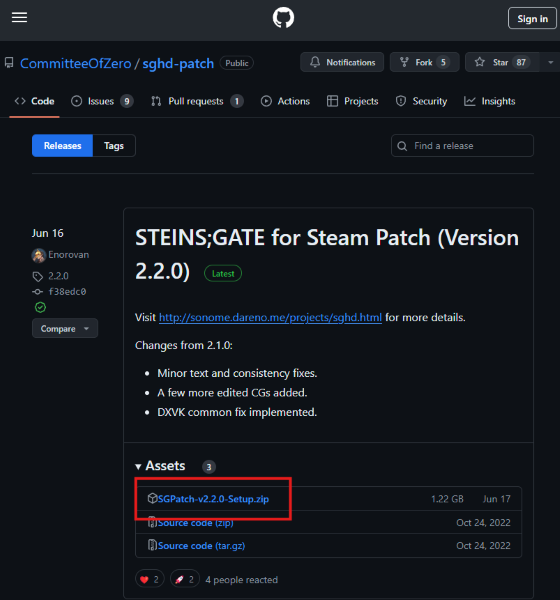
Task: Click the Latest release badge
Action: (223, 274)
